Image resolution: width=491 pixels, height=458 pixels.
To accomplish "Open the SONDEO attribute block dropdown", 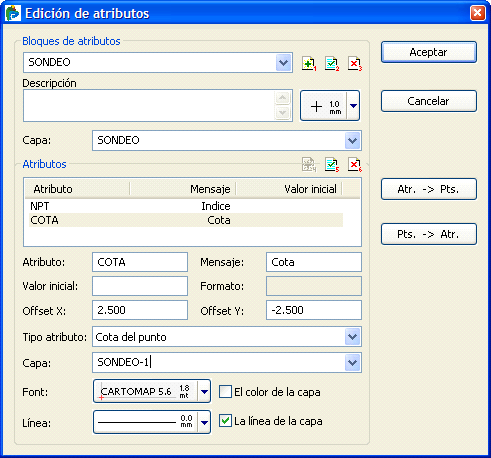I will pos(284,62).
